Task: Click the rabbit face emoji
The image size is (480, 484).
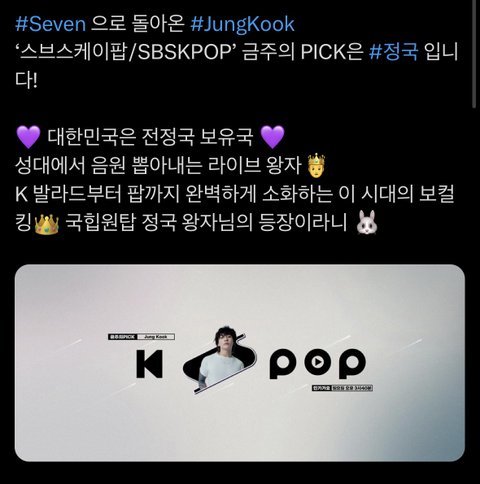Action: tap(367, 222)
